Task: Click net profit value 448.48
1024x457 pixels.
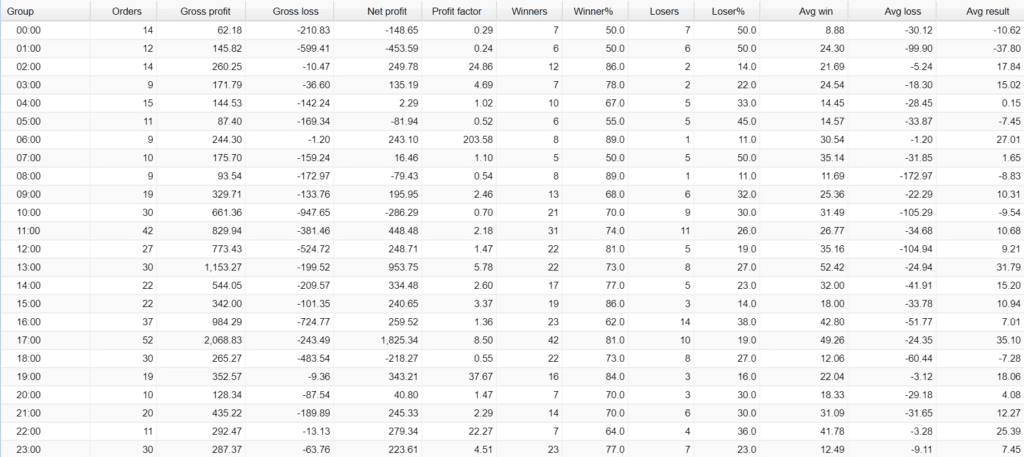Action: pos(405,231)
